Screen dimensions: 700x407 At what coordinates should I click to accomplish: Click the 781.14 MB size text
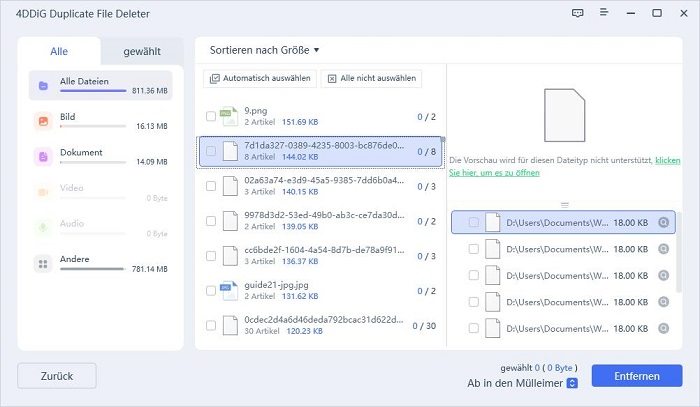(150, 269)
